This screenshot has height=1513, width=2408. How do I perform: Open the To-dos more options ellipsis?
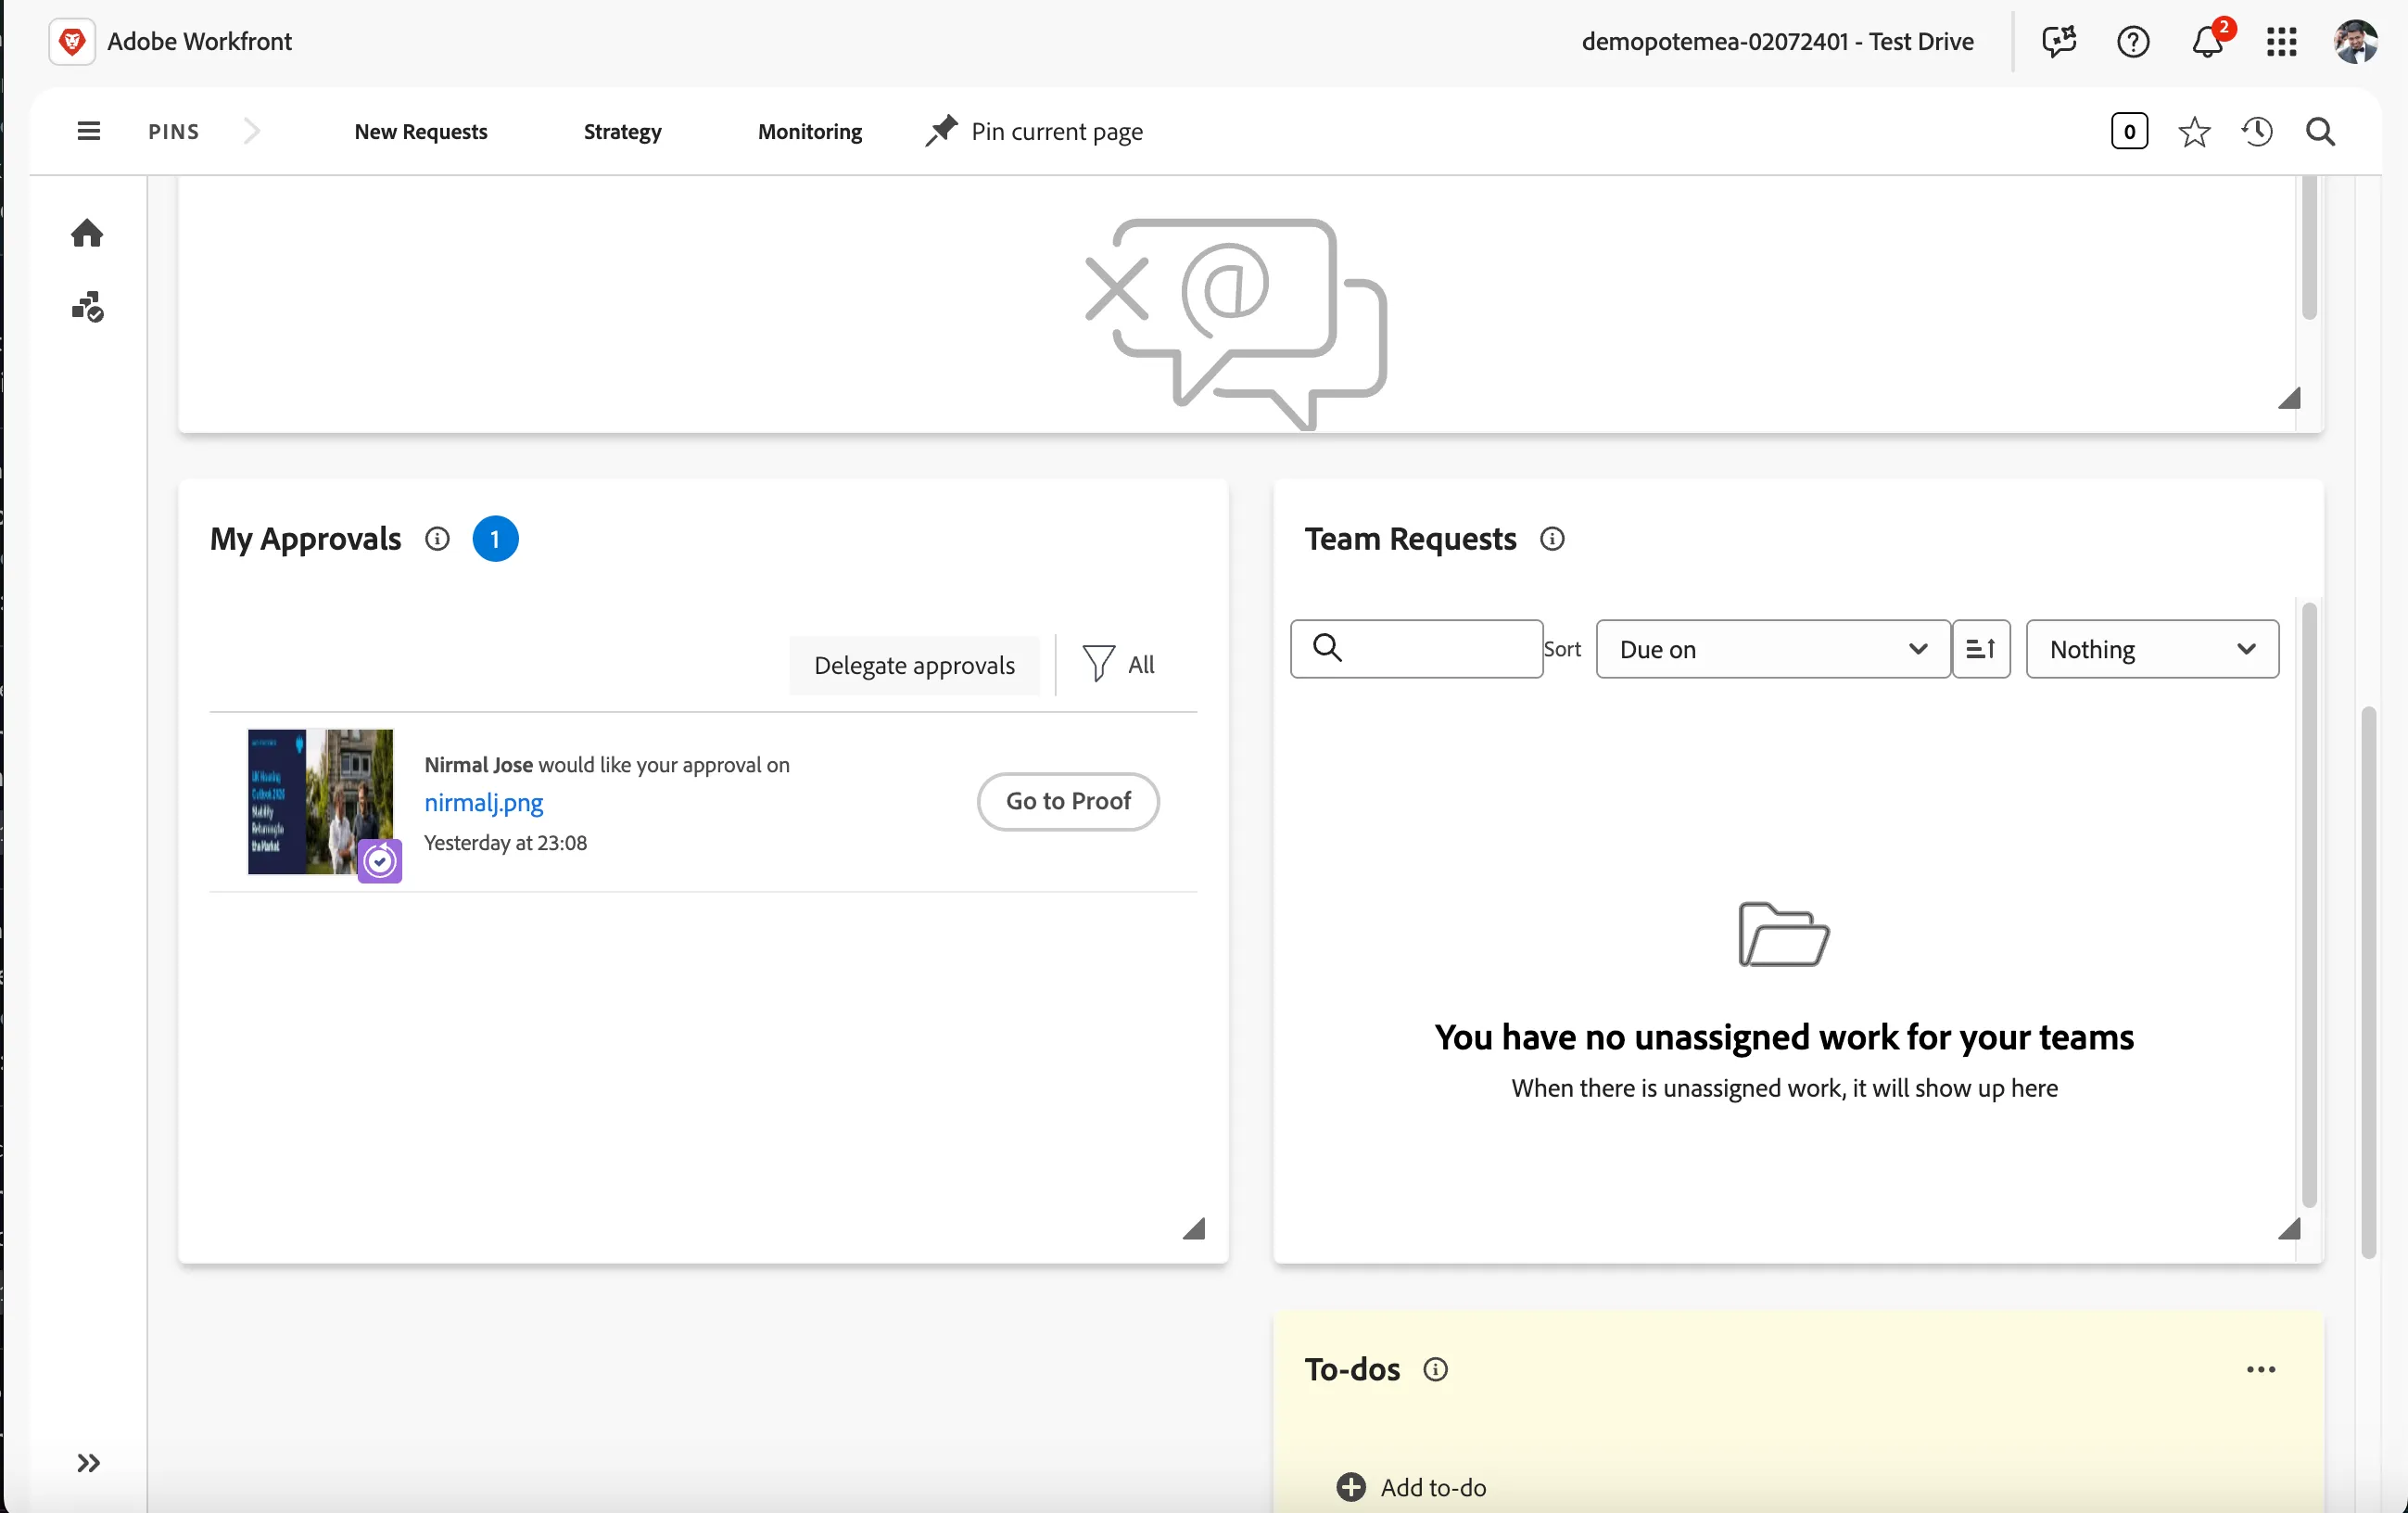(x=2261, y=1369)
